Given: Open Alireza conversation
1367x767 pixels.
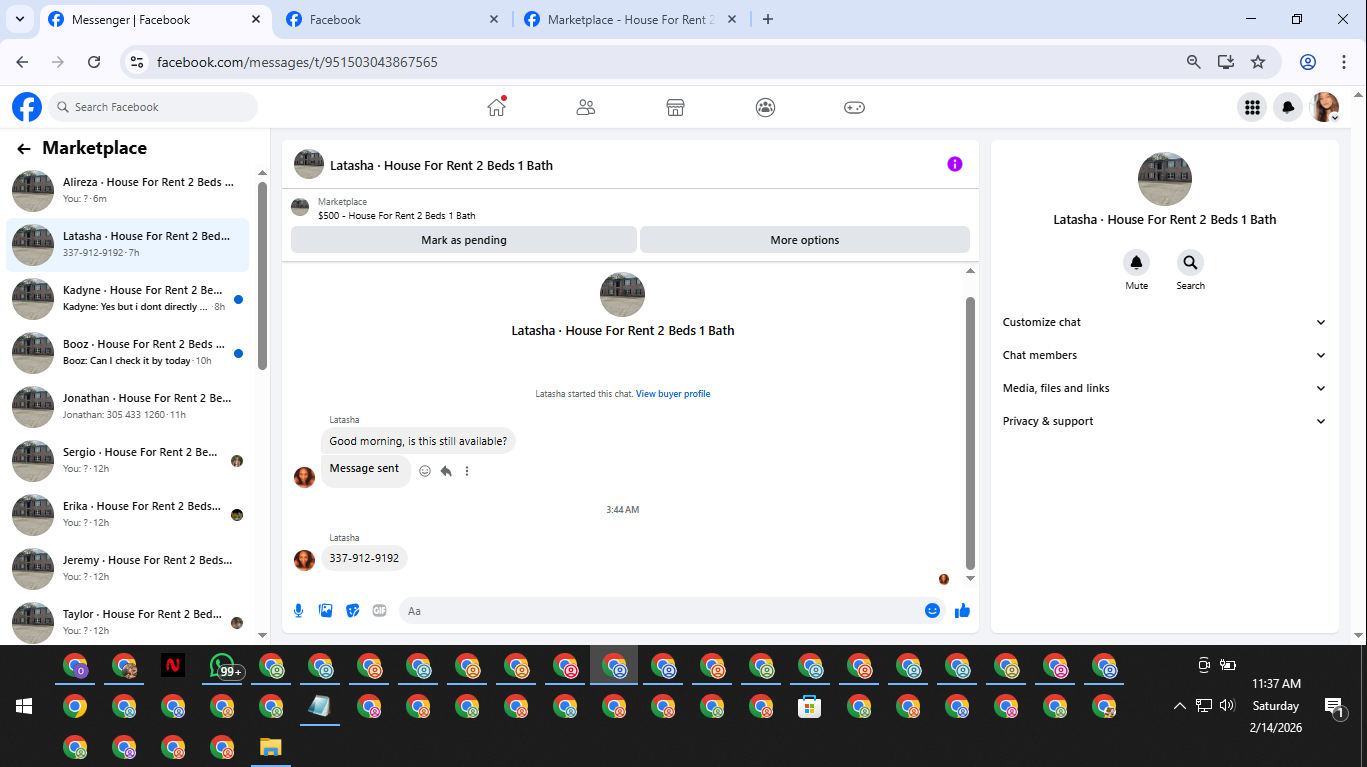Looking at the screenshot, I should click(x=127, y=190).
